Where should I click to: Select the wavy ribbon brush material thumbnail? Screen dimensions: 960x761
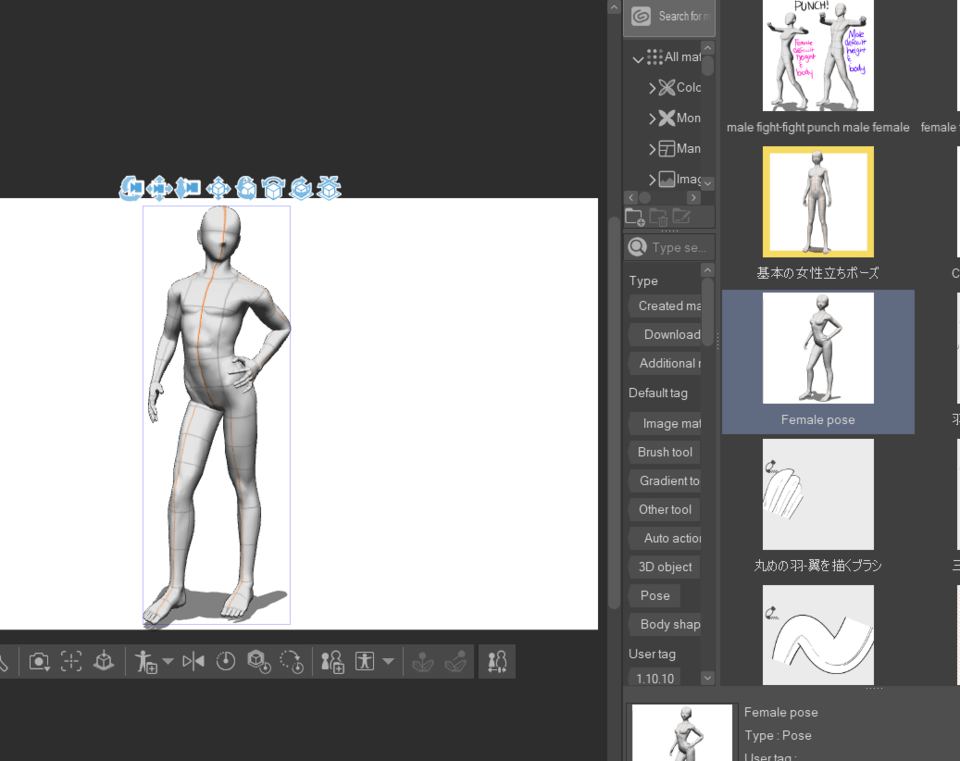coord(818,635)
